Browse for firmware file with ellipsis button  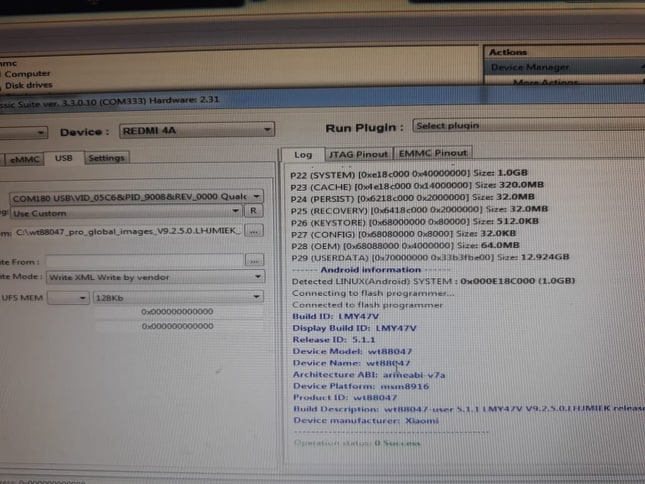click(254, 231)
